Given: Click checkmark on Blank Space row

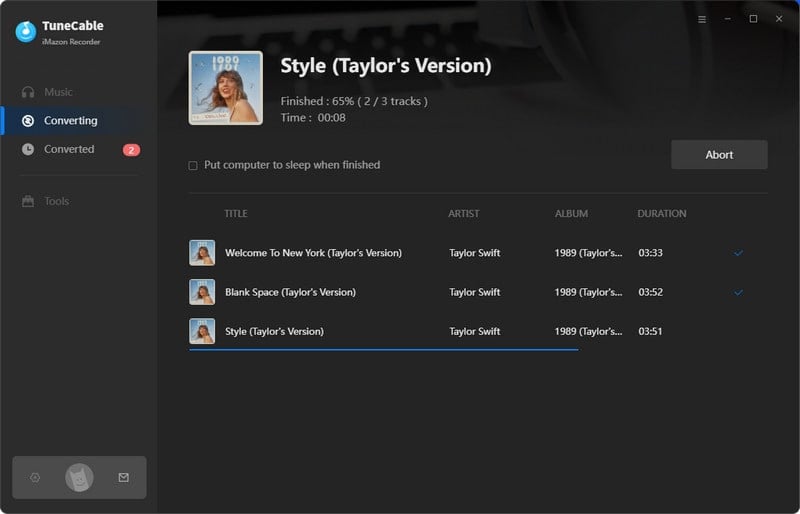Looking at the screenshot, I should (x=738, y=292).
